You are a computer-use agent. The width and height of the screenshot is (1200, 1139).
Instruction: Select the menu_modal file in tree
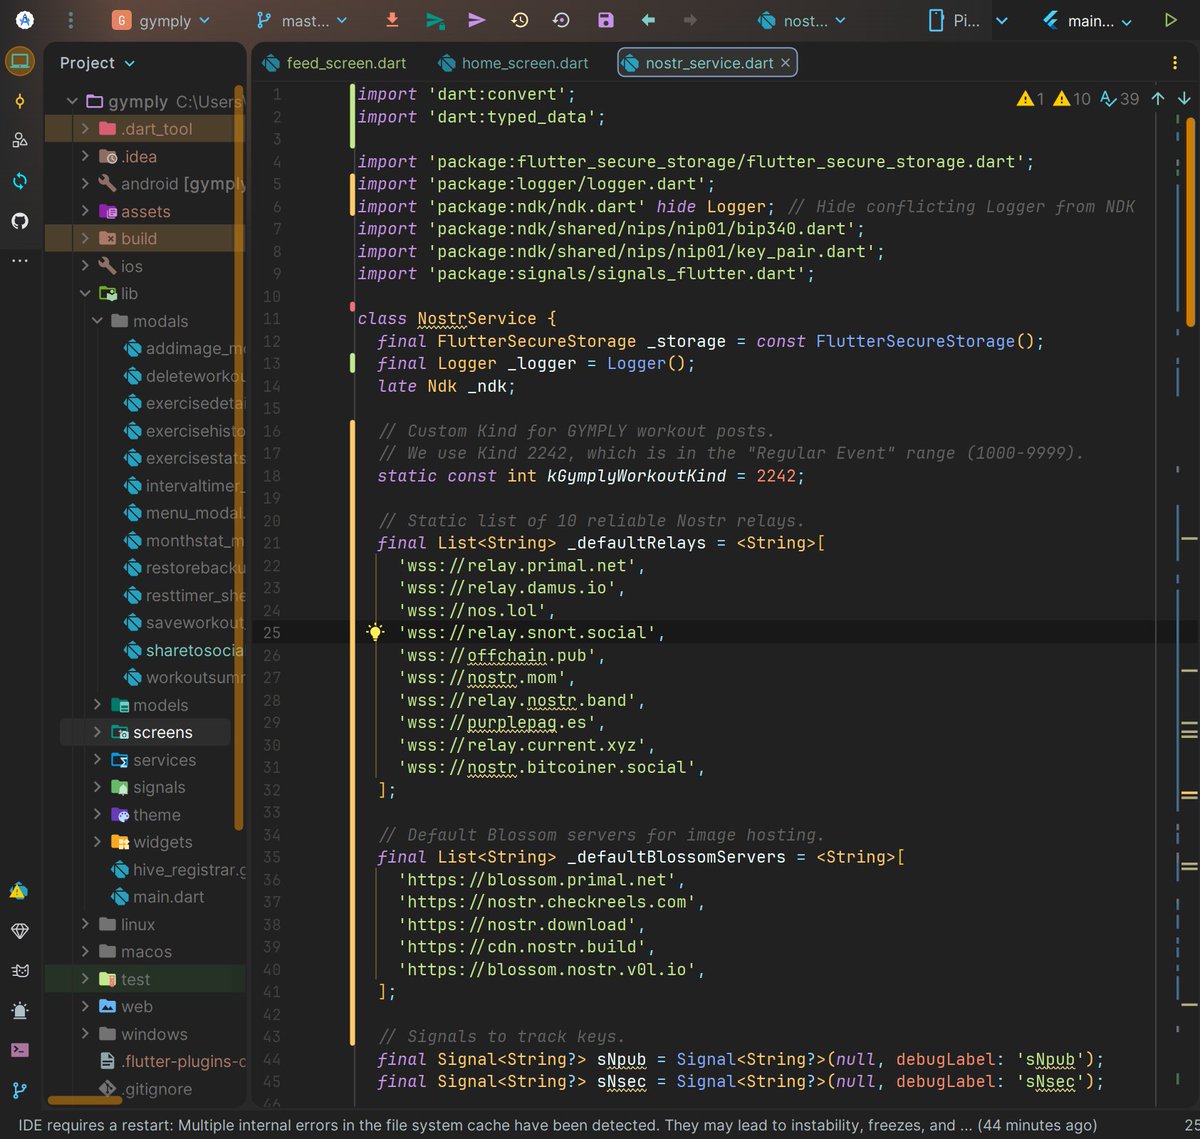click(183, 513)
